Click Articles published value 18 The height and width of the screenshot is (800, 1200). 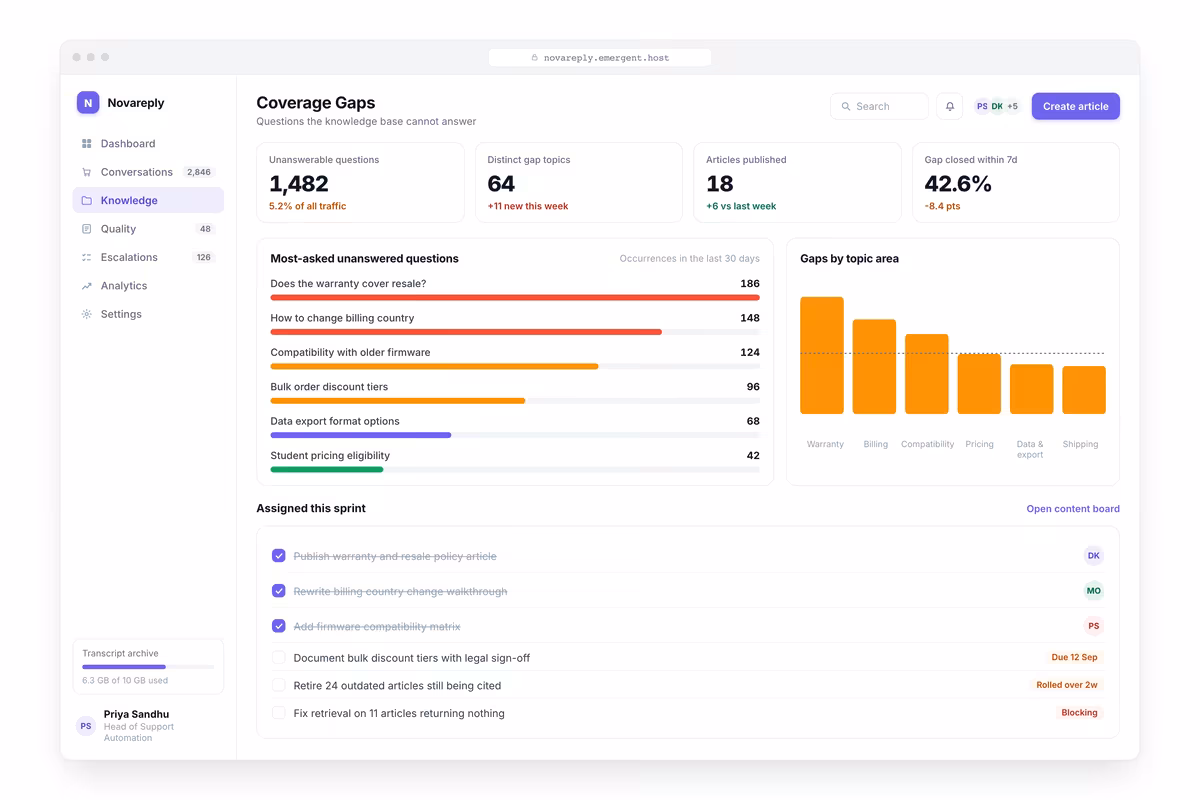720,184
